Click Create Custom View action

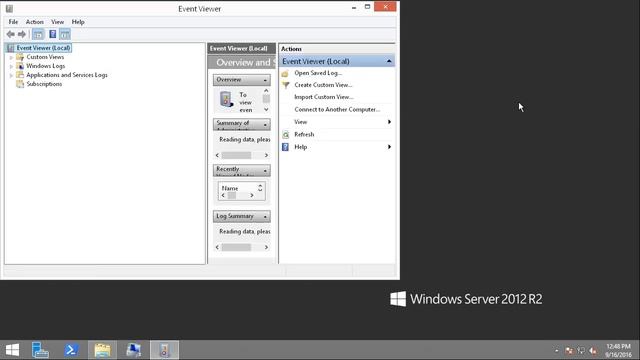(323, 85)
